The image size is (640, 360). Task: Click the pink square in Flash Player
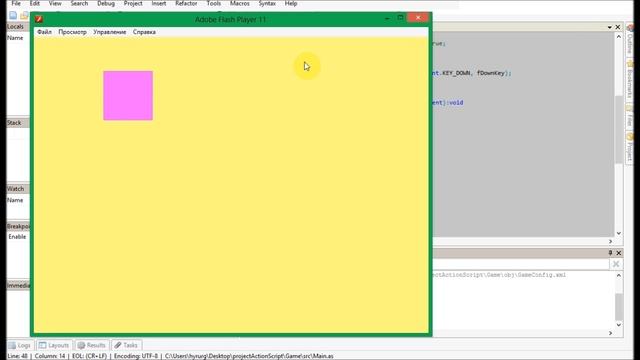(x=128, y=96)
